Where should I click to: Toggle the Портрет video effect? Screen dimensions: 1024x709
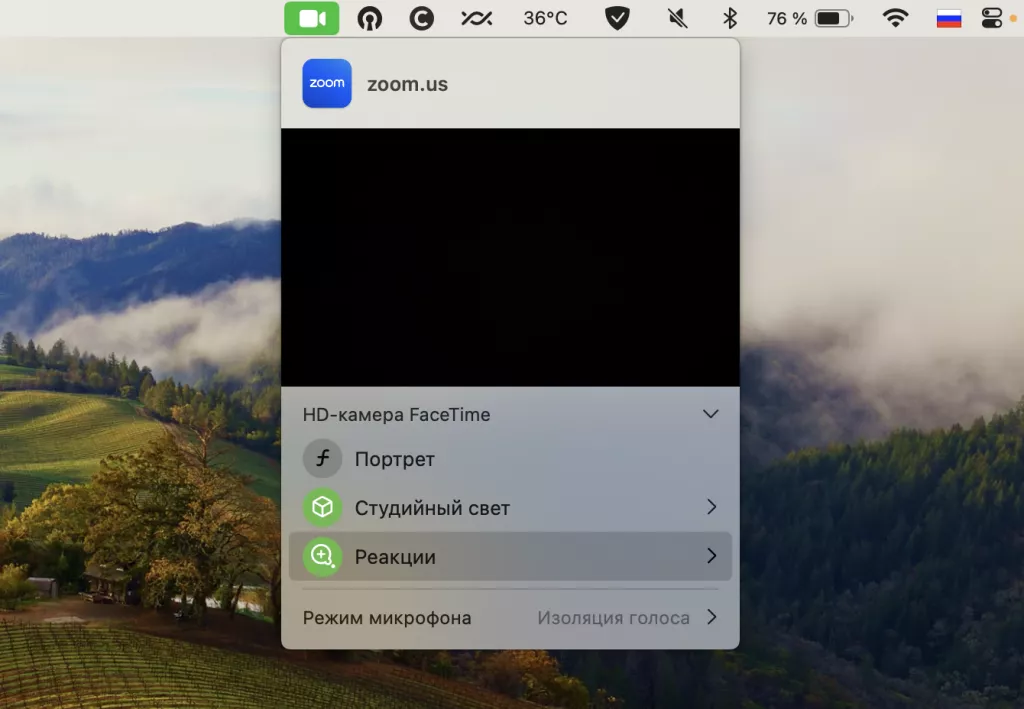(394, 459)
